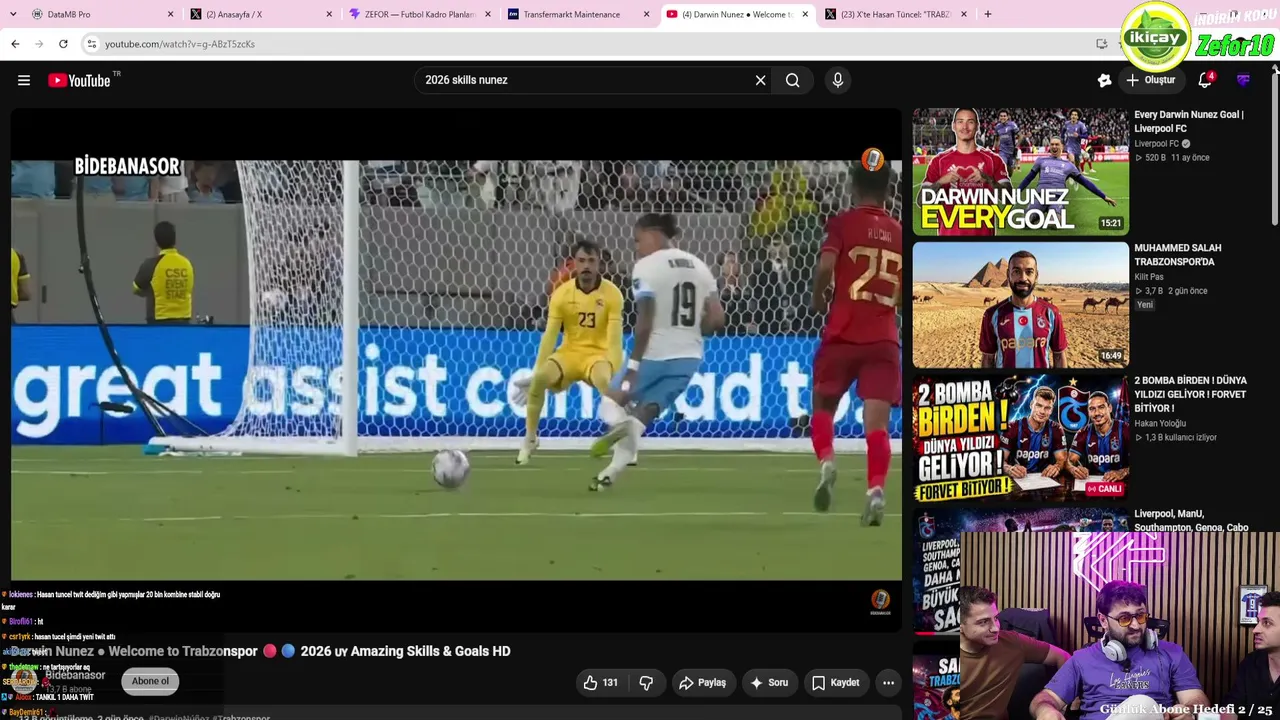Image resolution: width=1280 pixels, height=720 pixels.
Task: Click the Soru ask button
Action: [768, 683]
